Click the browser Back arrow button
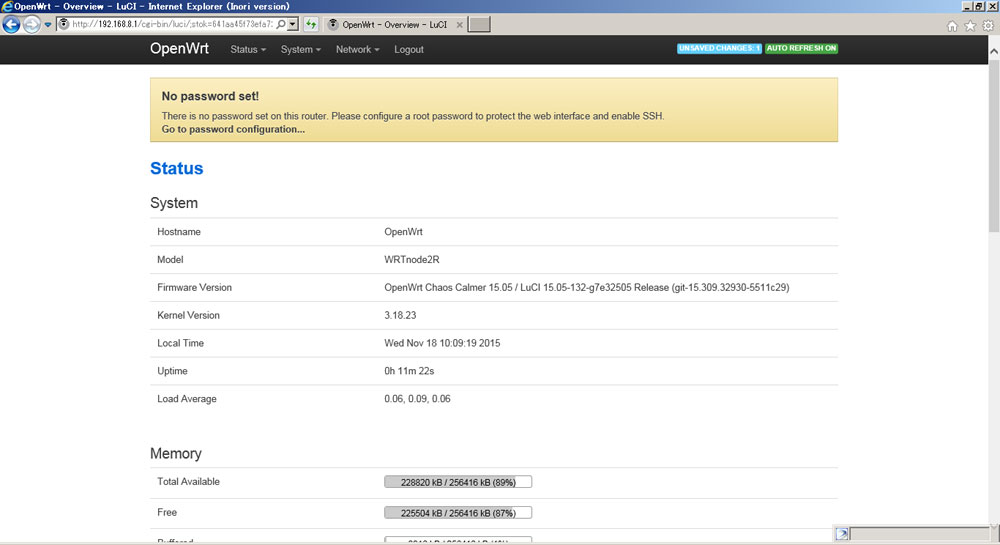1000x545 pixels. pos(12,24)
